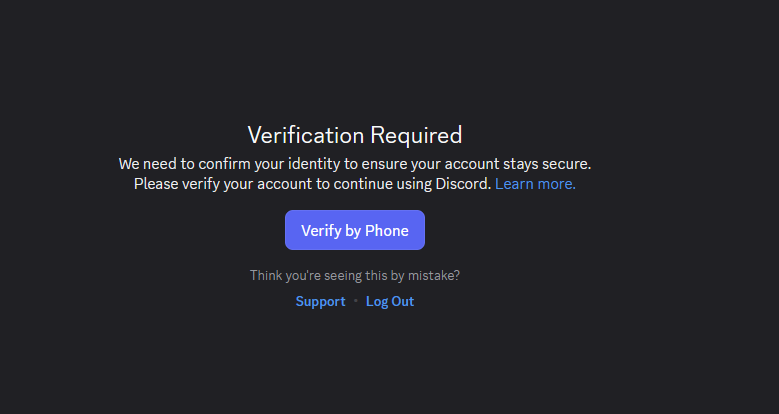Click the word Phone on the verify button
This screenshot has width=779, height=414.
tap(387, 231)
